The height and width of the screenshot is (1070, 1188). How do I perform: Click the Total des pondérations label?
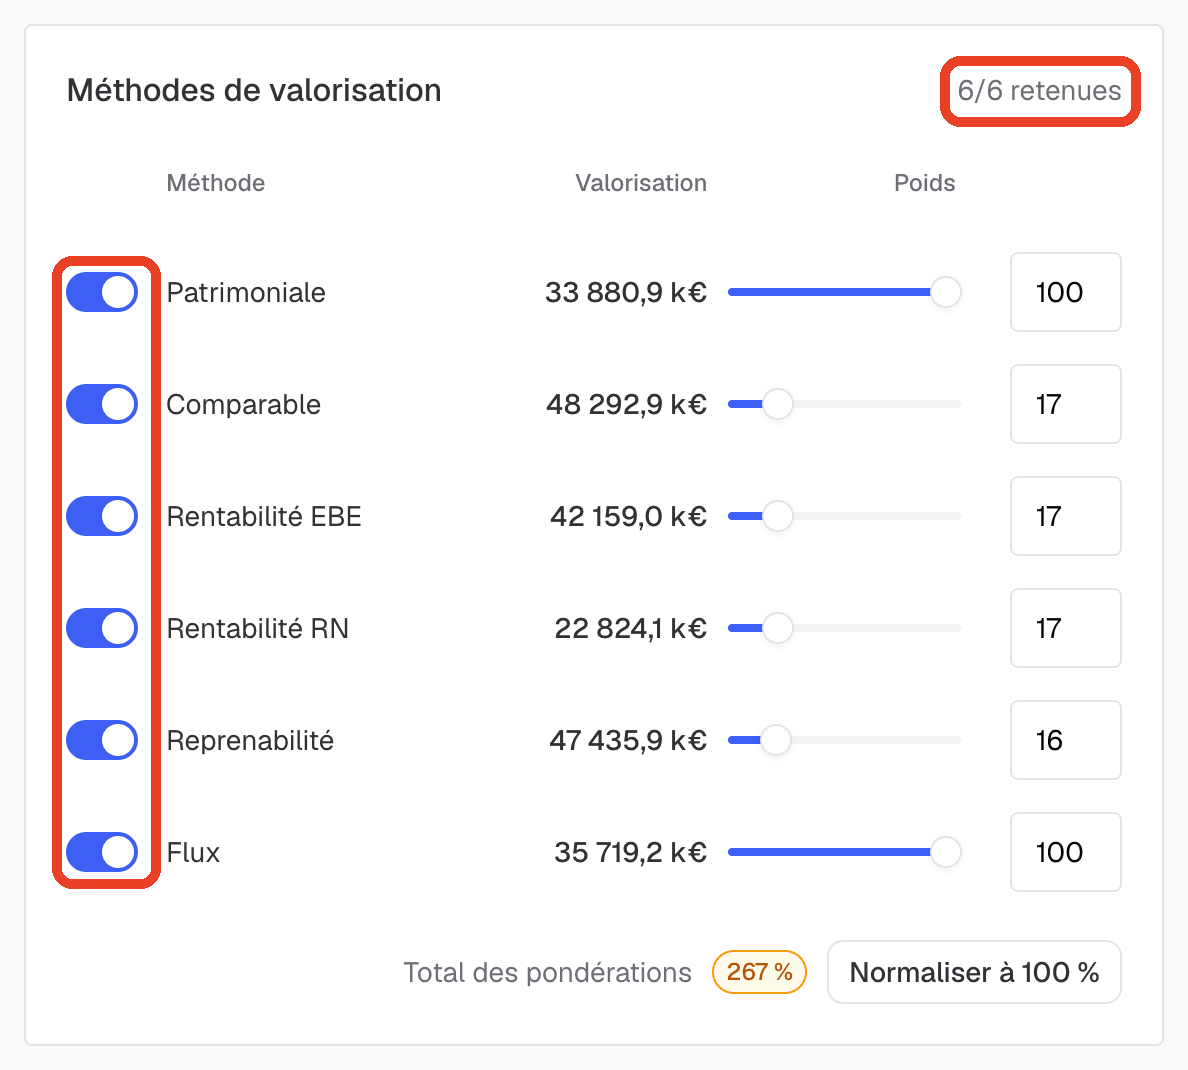tap(547, 972)
